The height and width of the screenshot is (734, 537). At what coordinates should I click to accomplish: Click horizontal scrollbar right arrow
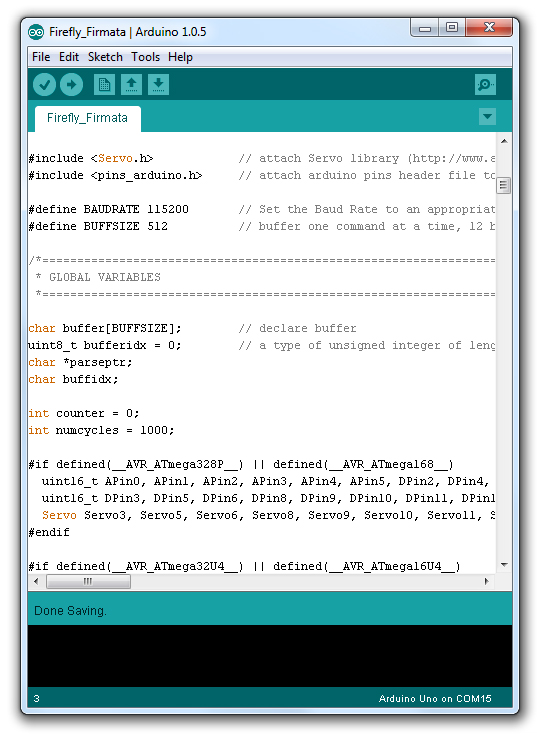click(x=487, y=581)
